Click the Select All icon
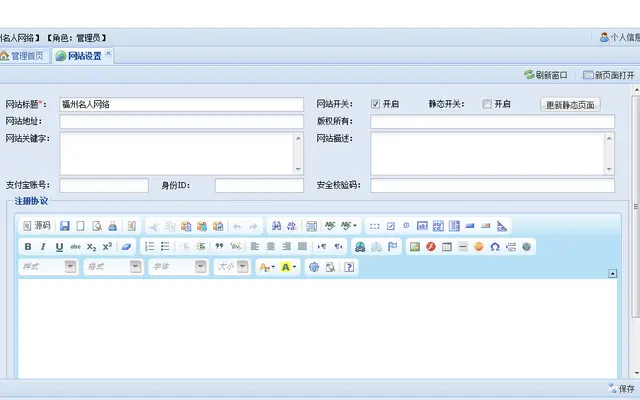 (x=311, y=226)
